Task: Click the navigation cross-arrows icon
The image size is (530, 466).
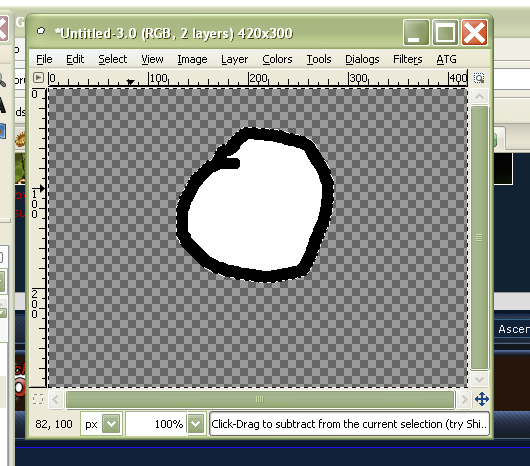Action: pyautogui.click(x=482, y=399)
